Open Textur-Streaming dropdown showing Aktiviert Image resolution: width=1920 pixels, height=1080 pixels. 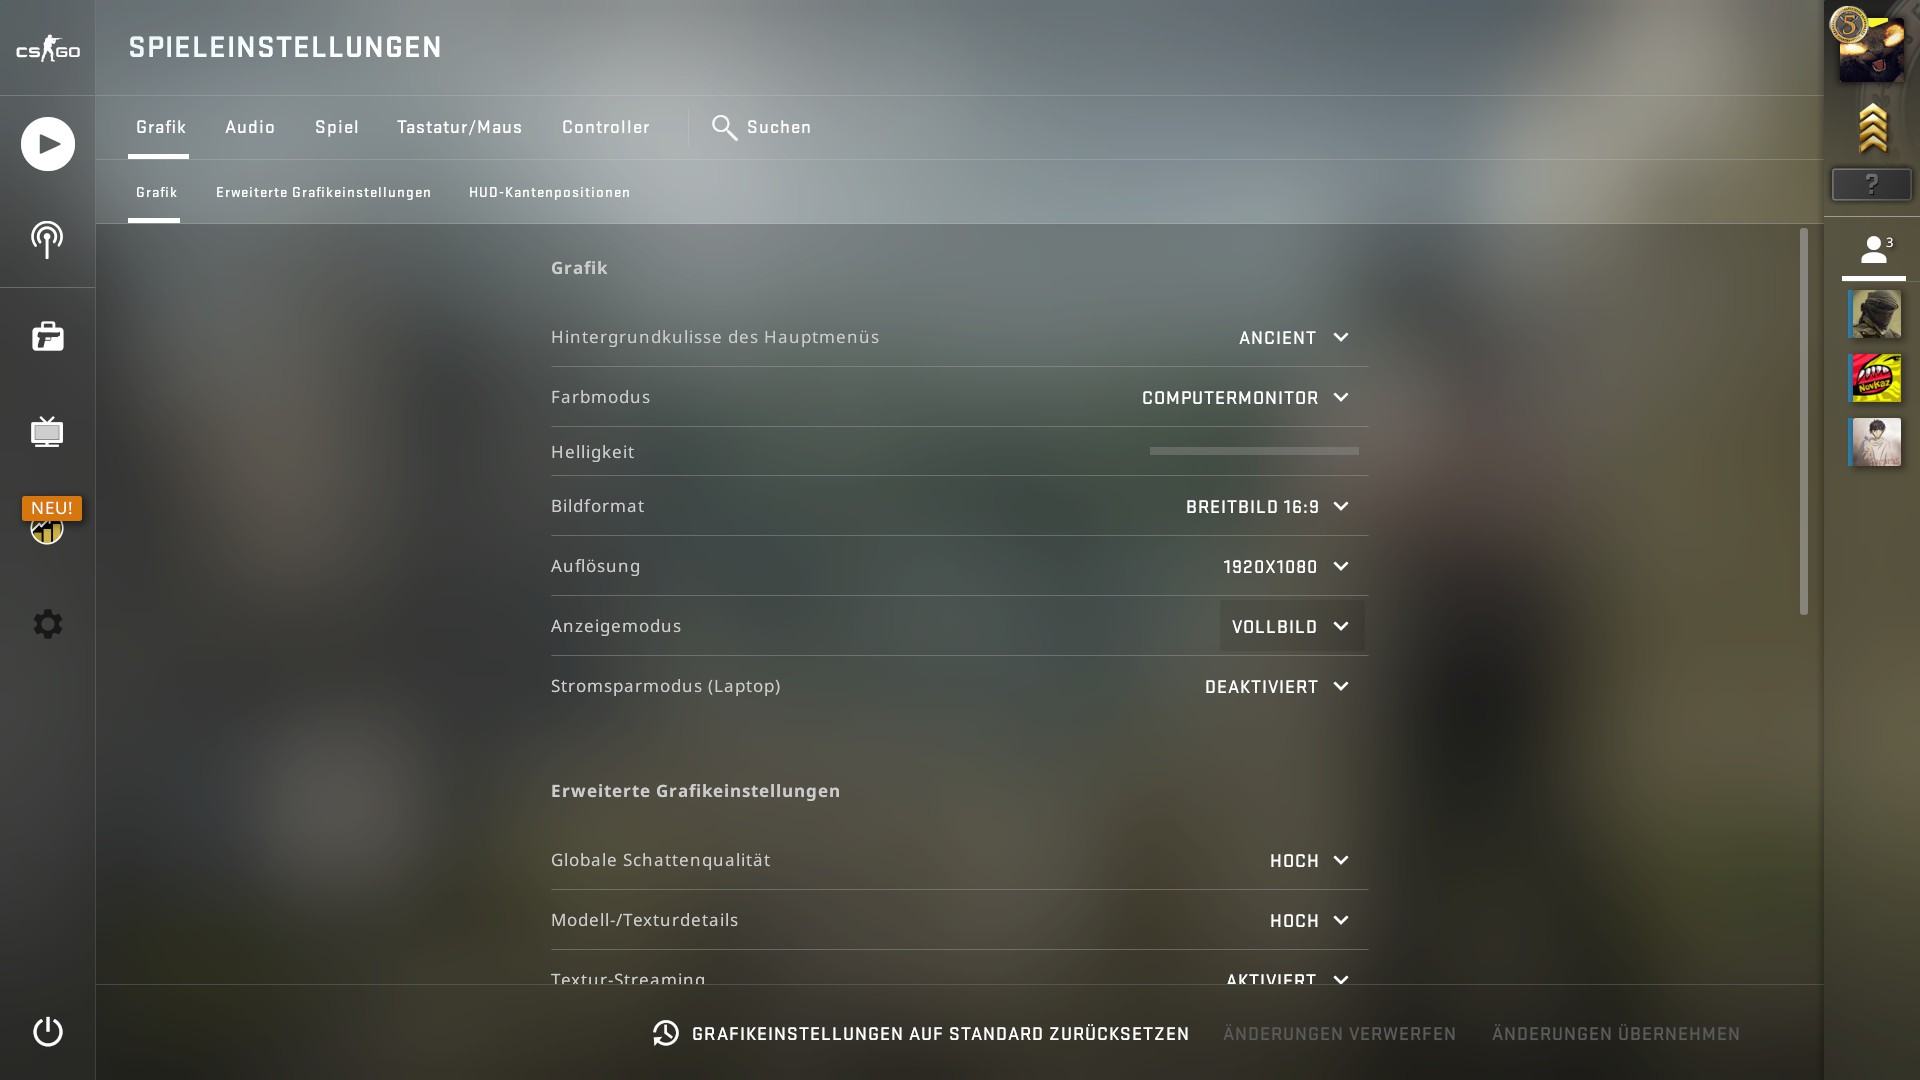(1288, 978)
